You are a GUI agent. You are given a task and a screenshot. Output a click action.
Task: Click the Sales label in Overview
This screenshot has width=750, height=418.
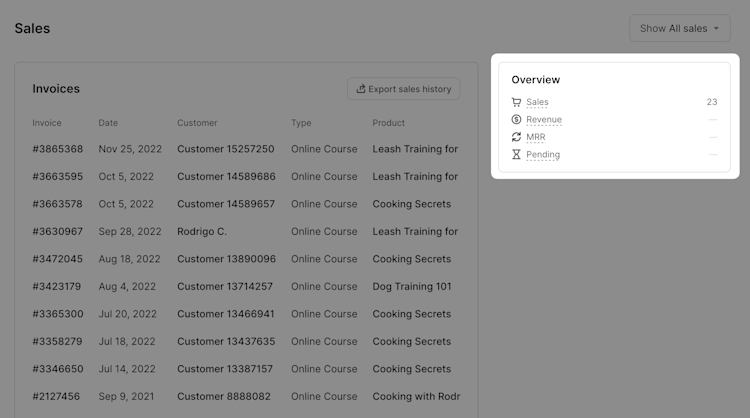(x=537, y=102)
